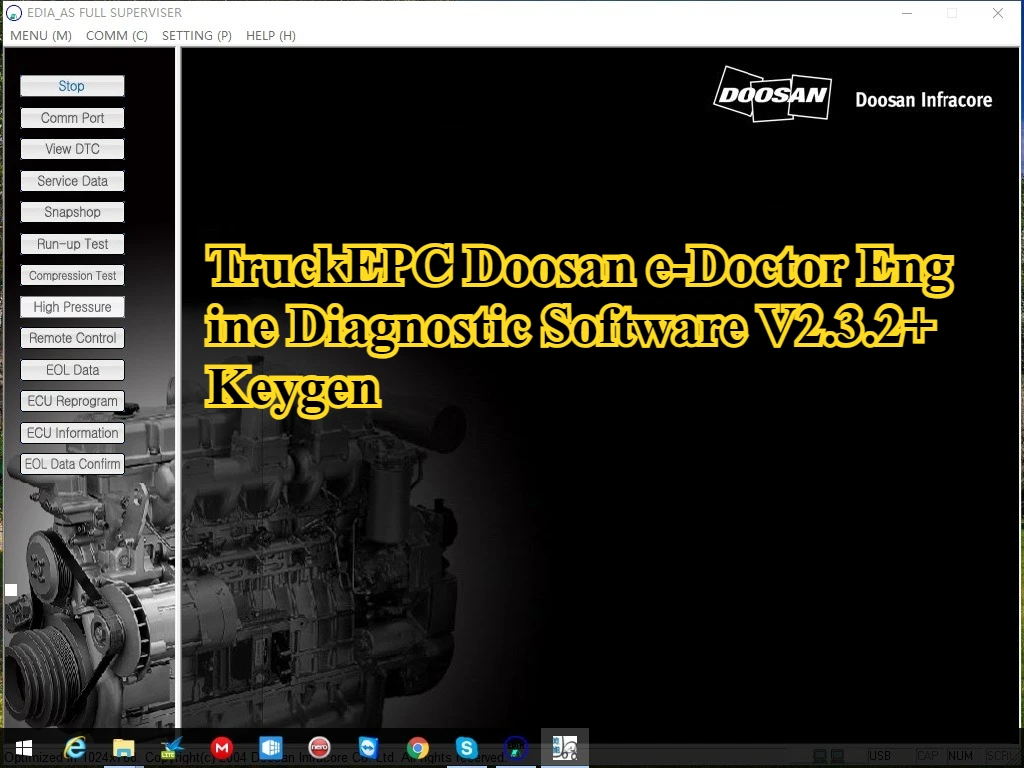Open the SETTING (P) menu

point(197,35)
